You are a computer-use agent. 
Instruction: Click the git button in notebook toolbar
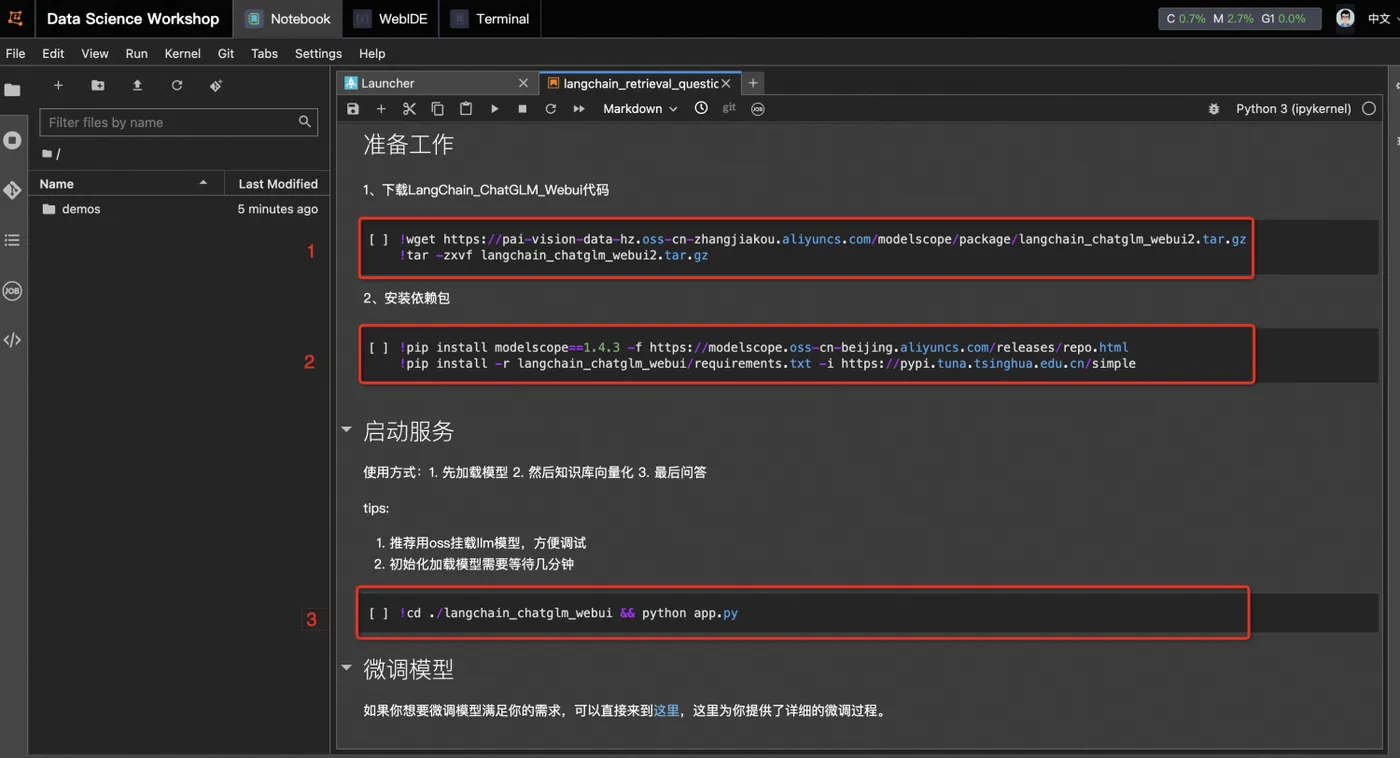click(729, 108)
